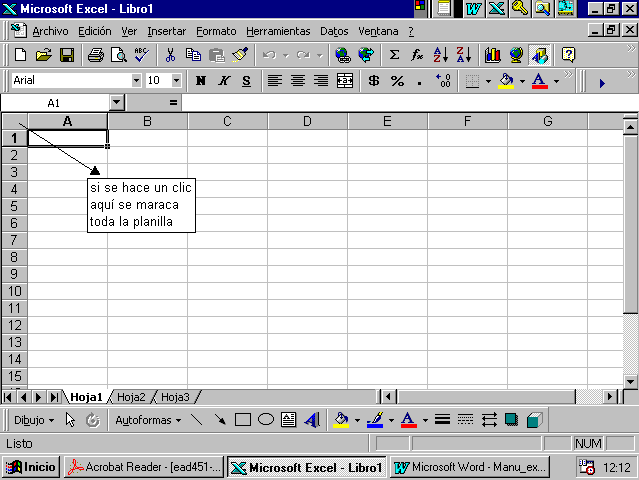Image resolution: width=639 pixels, height=480 pixels.
Task: Launch the Chart Wizard icon
Action: (x=493, y=55)
